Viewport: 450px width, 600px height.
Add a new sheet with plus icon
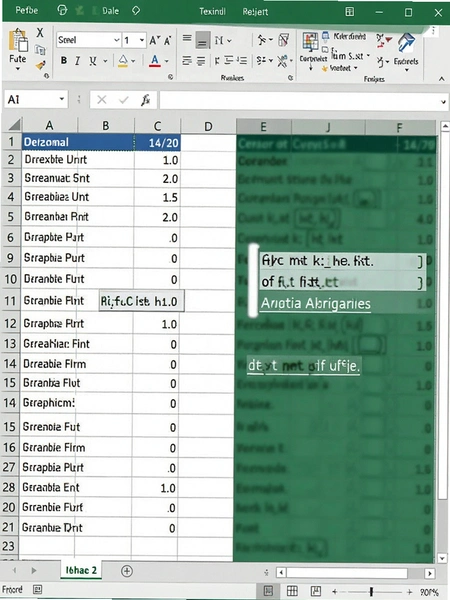(127, 571)
